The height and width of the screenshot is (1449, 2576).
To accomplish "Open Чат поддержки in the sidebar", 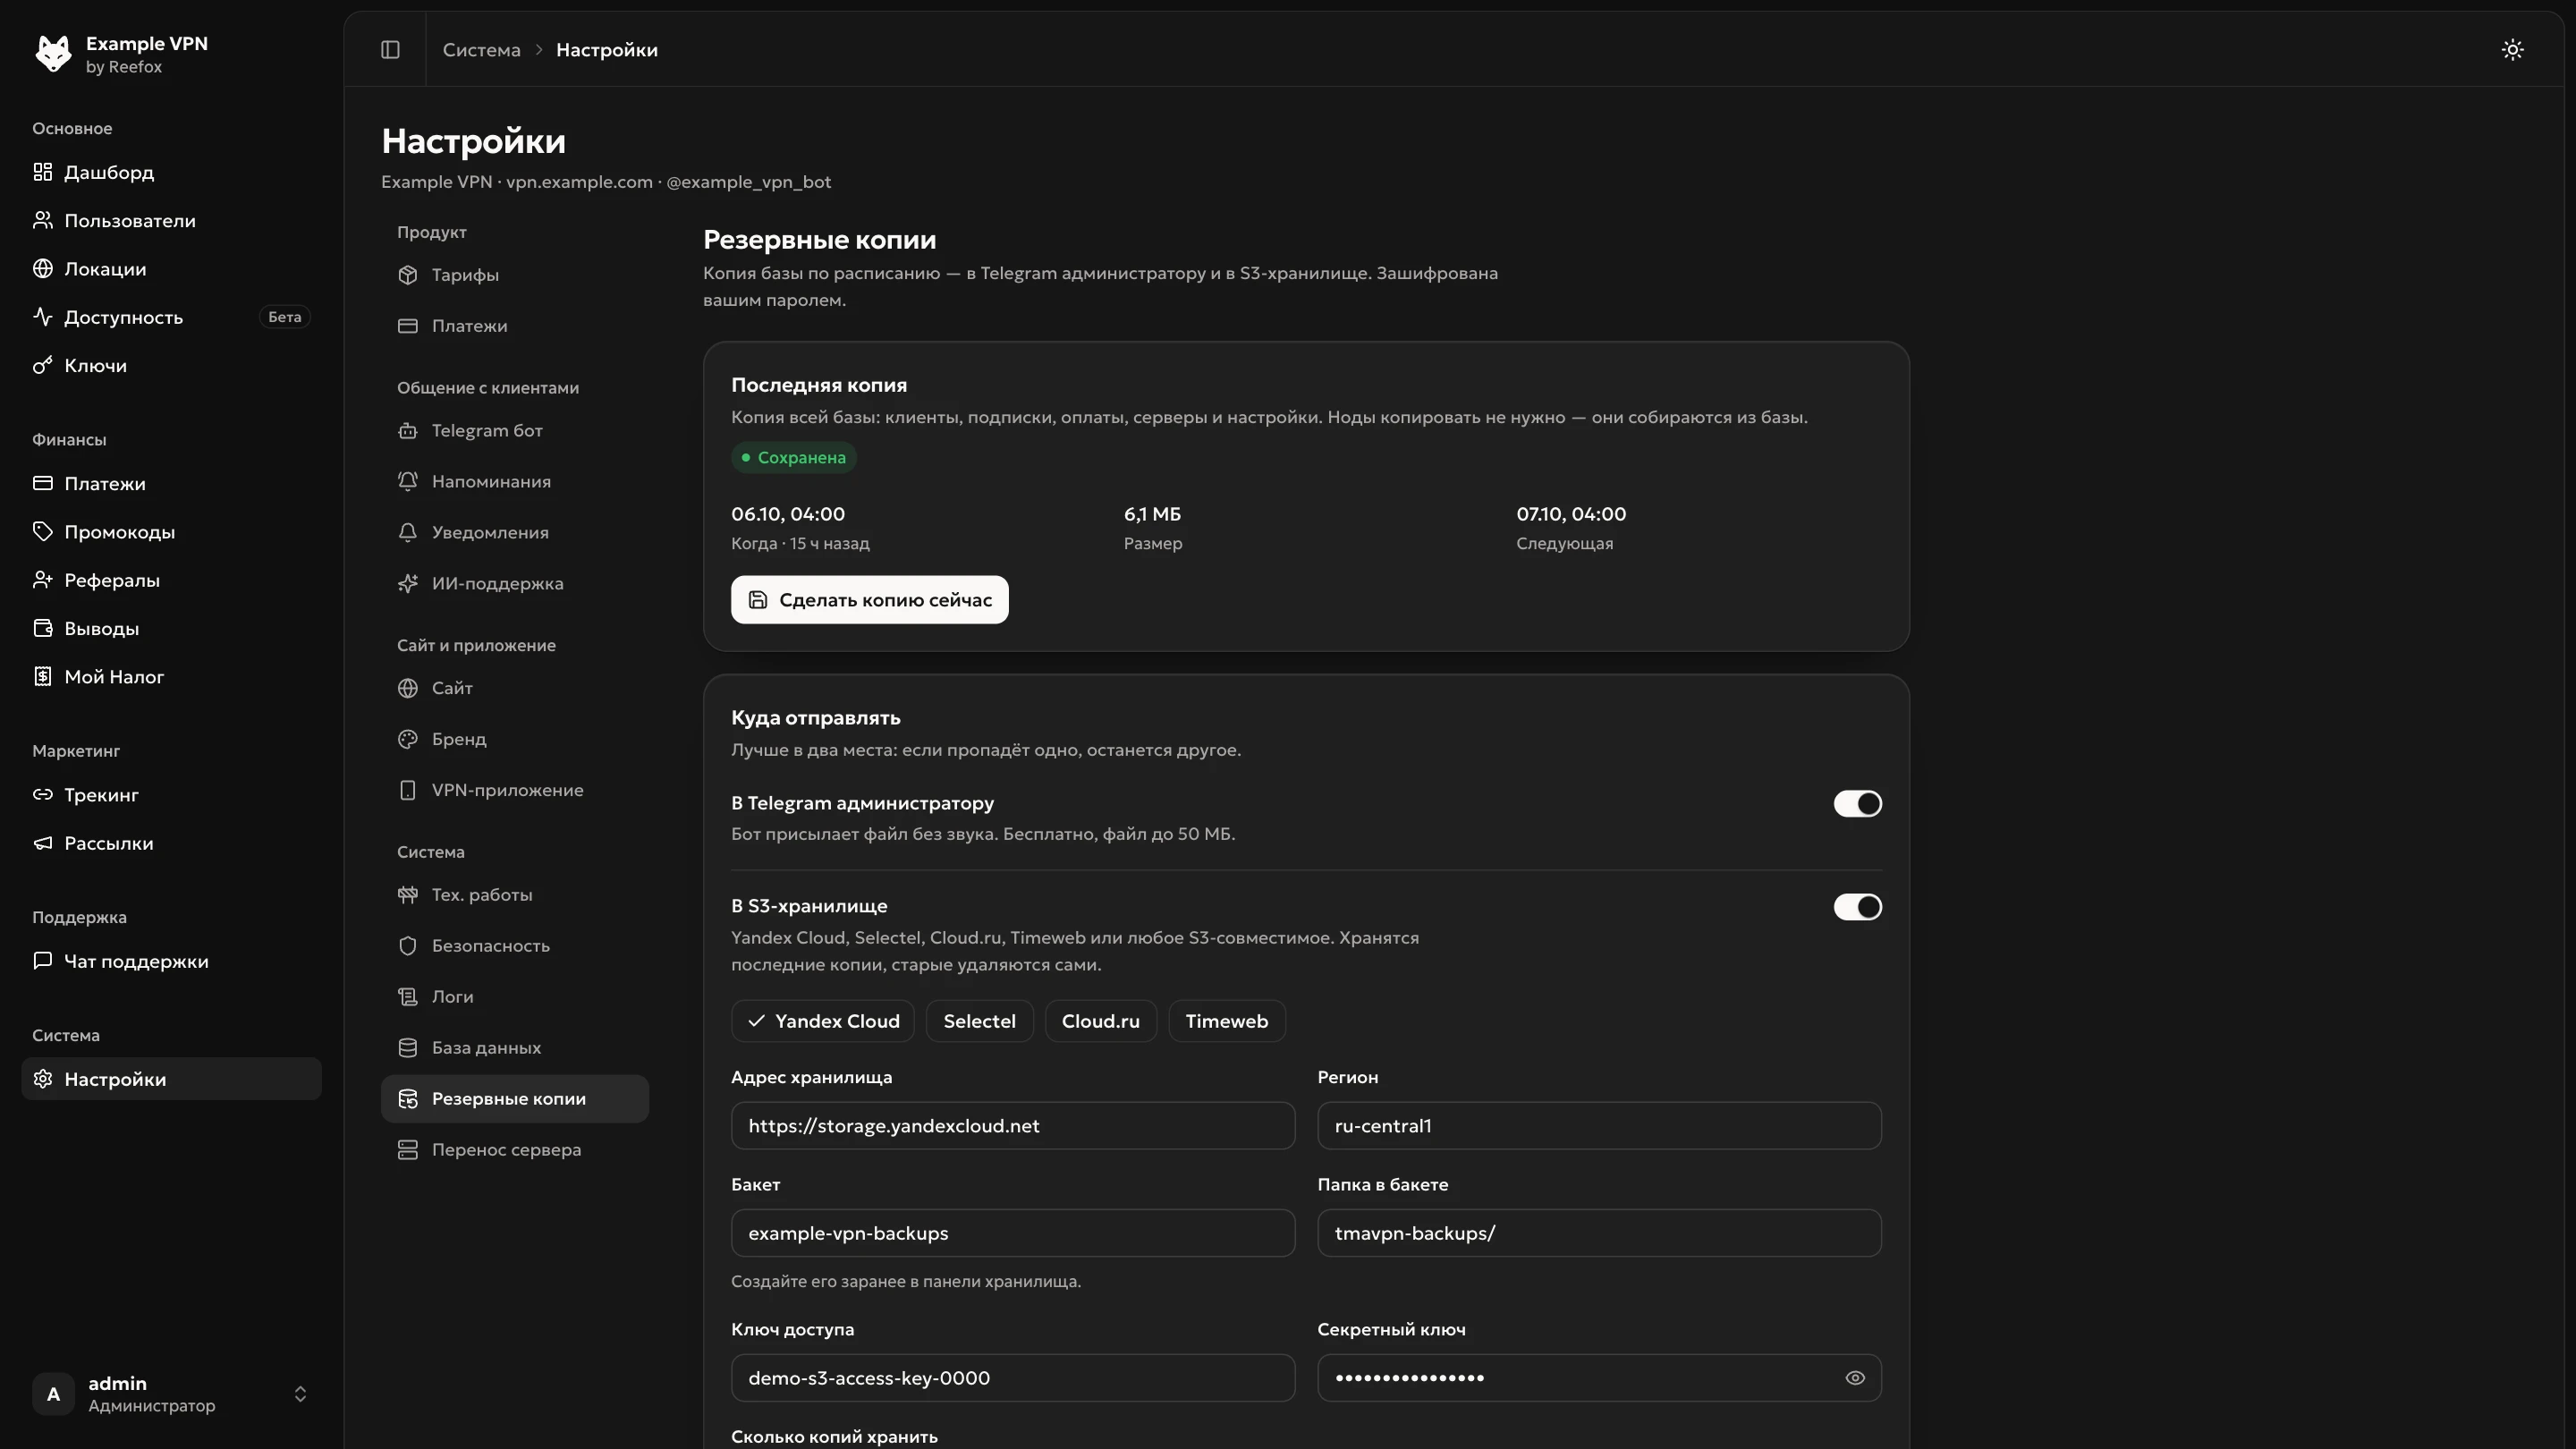I will point(171,961).
